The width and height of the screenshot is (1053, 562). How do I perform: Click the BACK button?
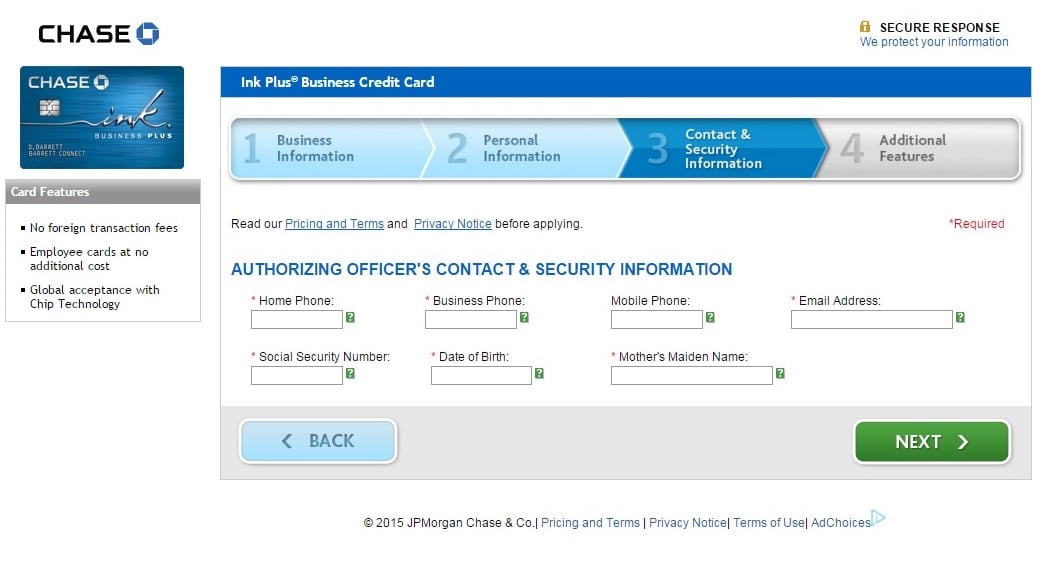tap(318, 441)
